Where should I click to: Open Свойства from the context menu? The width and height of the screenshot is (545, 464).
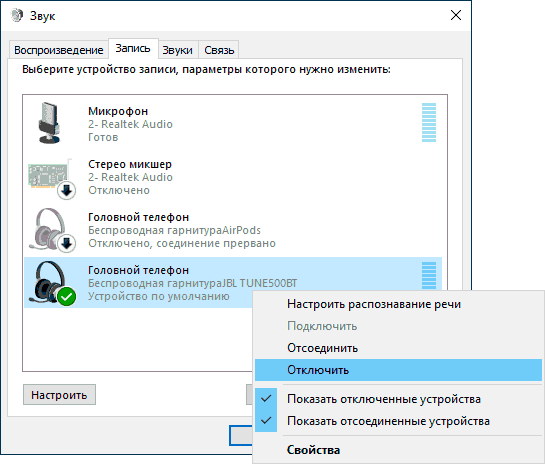pyautogui.click(x=398, y=450)
